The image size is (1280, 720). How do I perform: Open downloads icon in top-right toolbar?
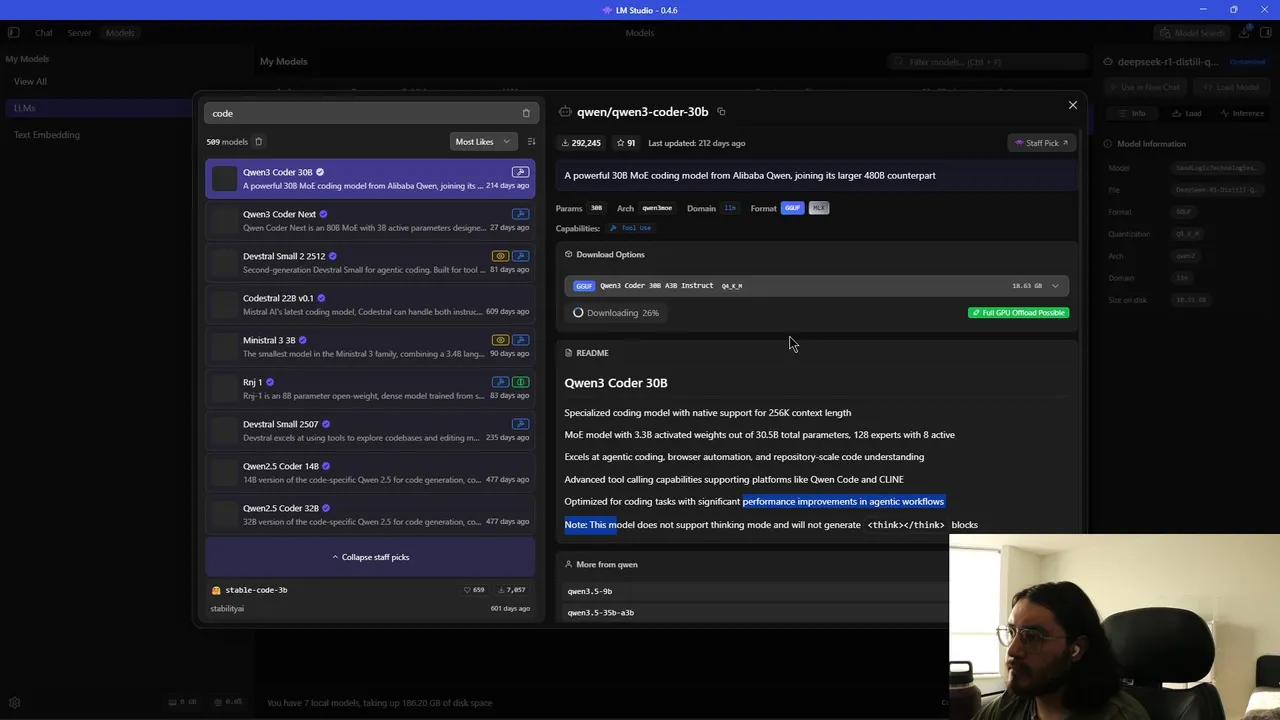click(1244, 33)
